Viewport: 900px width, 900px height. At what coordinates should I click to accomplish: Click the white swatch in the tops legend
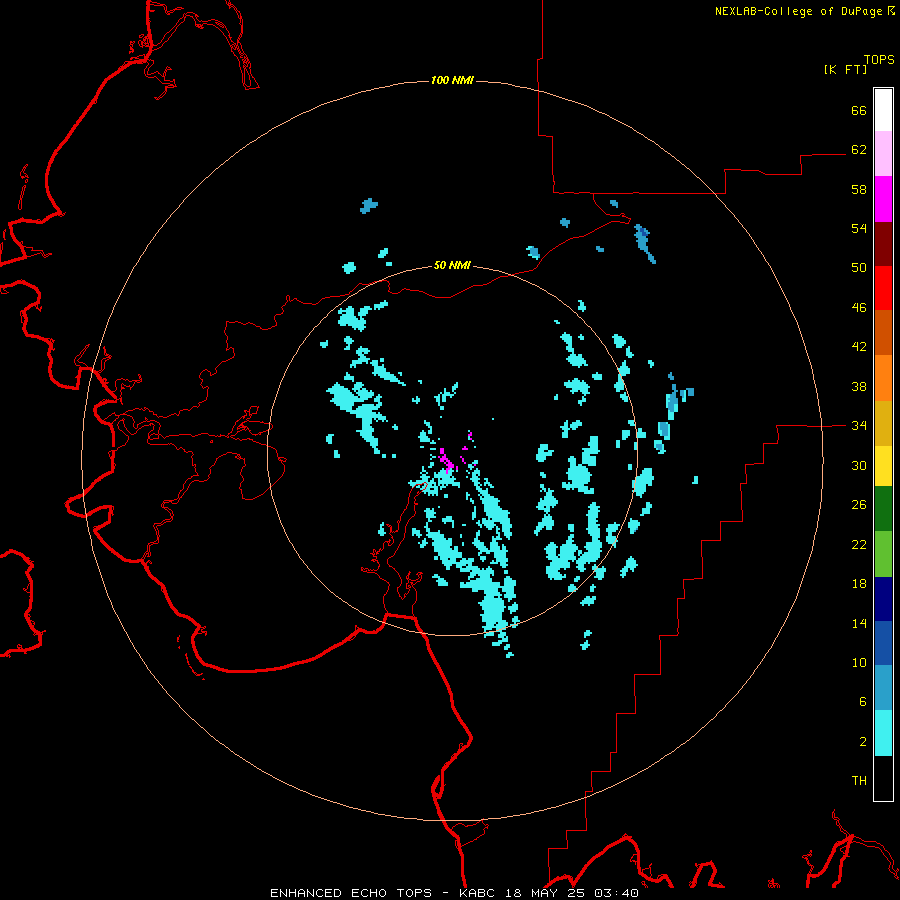[x=883, y=110]
